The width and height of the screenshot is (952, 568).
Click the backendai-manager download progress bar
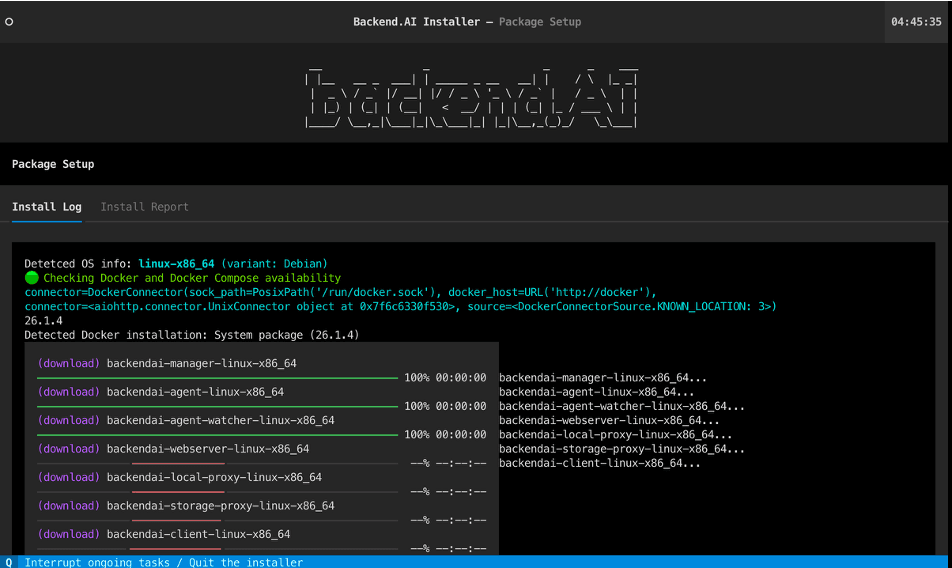[217, 378]
